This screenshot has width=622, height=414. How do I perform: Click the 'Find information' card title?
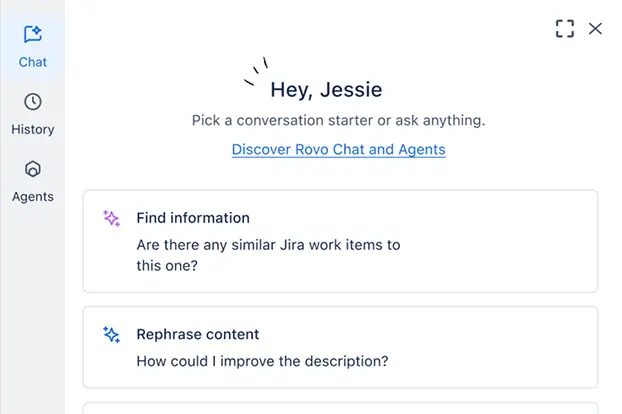tap(193, 218)
